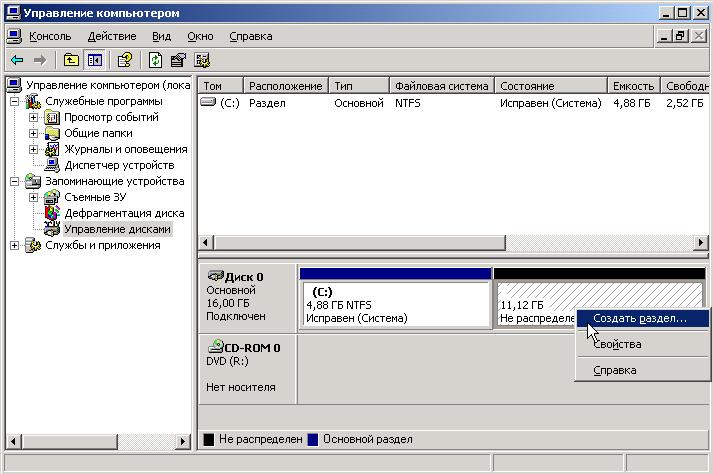Click the console system icon in menu bar
Image resolution: width=713 pixels, height=474 pixels.
pyautogui.click(x=14, y=36)
